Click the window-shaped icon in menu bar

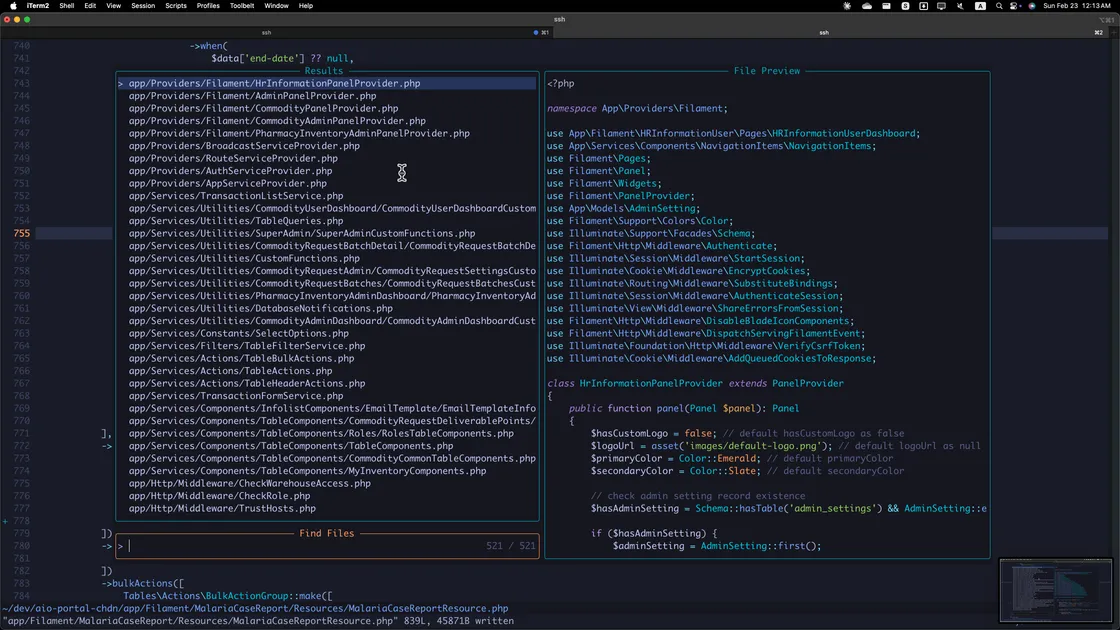(886, 6)
